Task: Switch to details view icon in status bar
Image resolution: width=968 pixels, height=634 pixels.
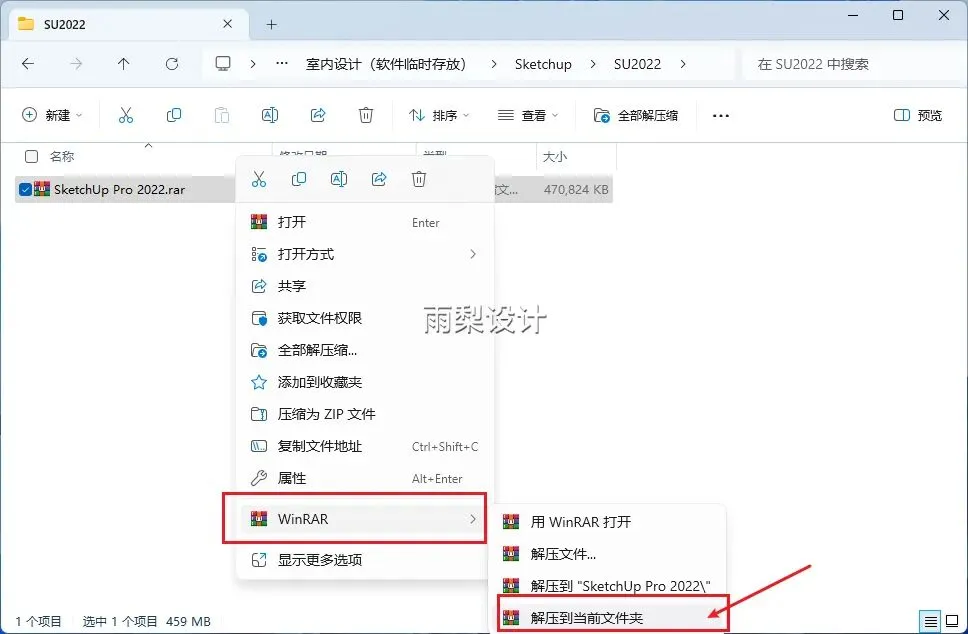Action: (x=930, y=620)
